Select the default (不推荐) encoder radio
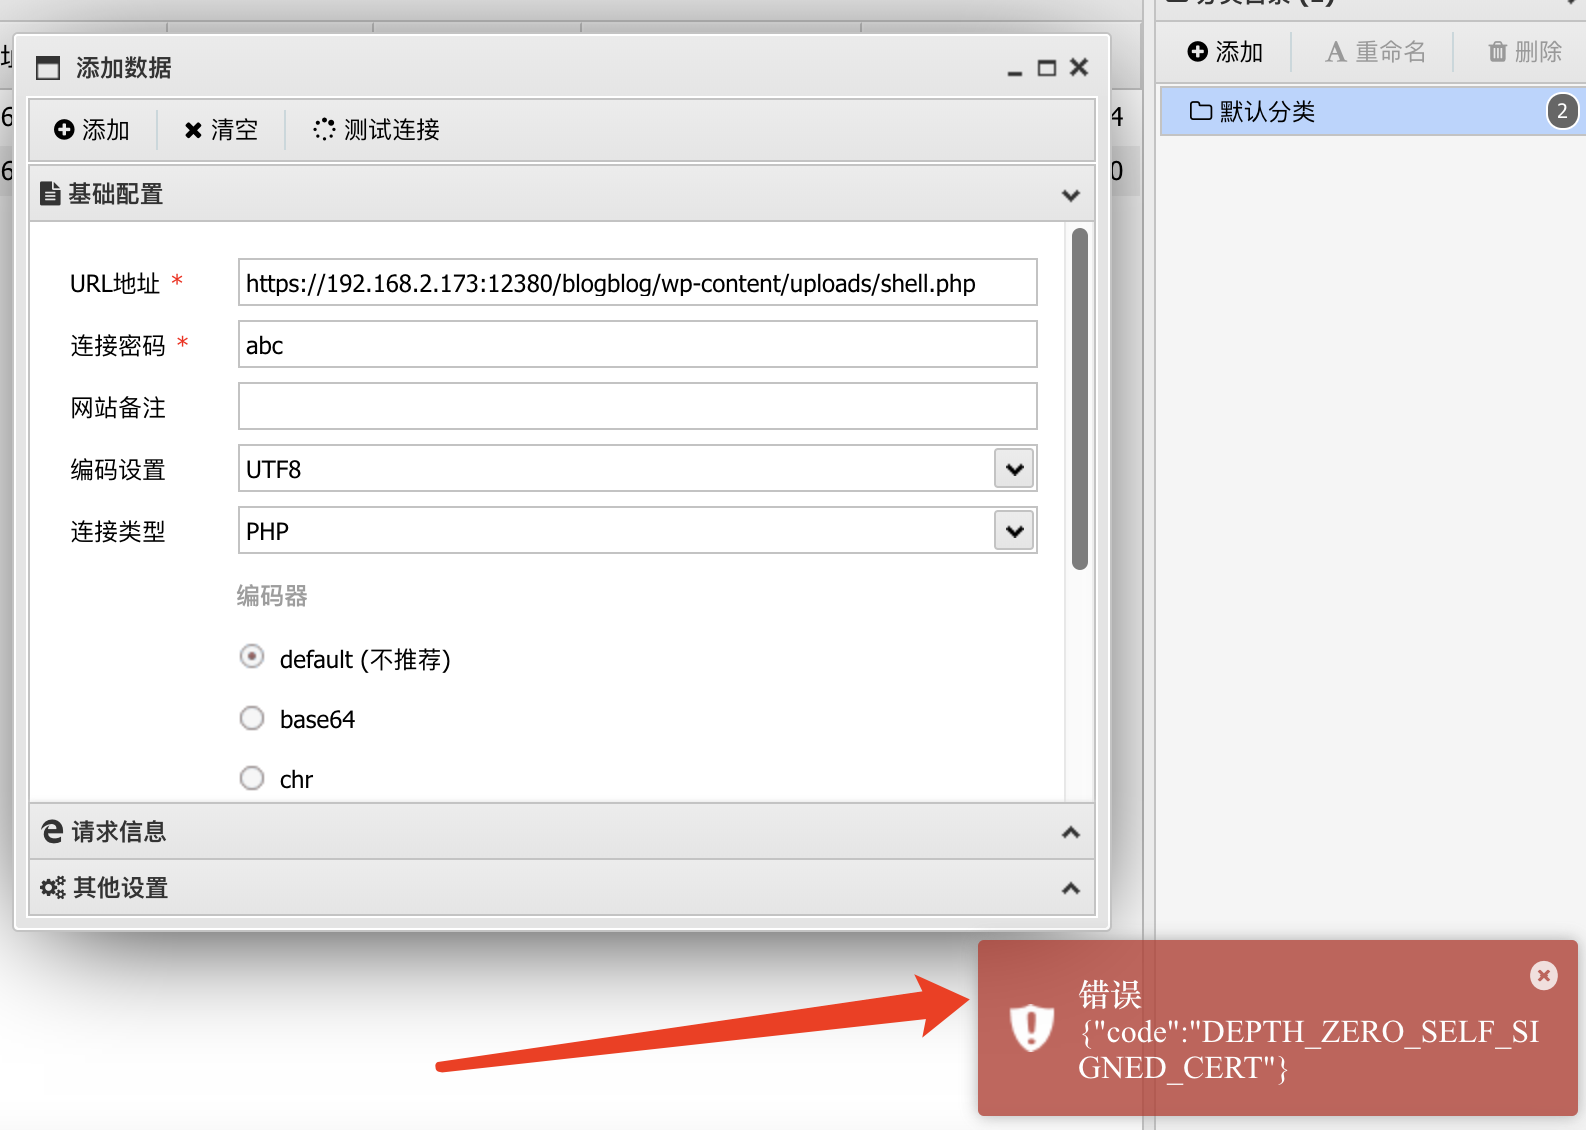 [252, 657]
